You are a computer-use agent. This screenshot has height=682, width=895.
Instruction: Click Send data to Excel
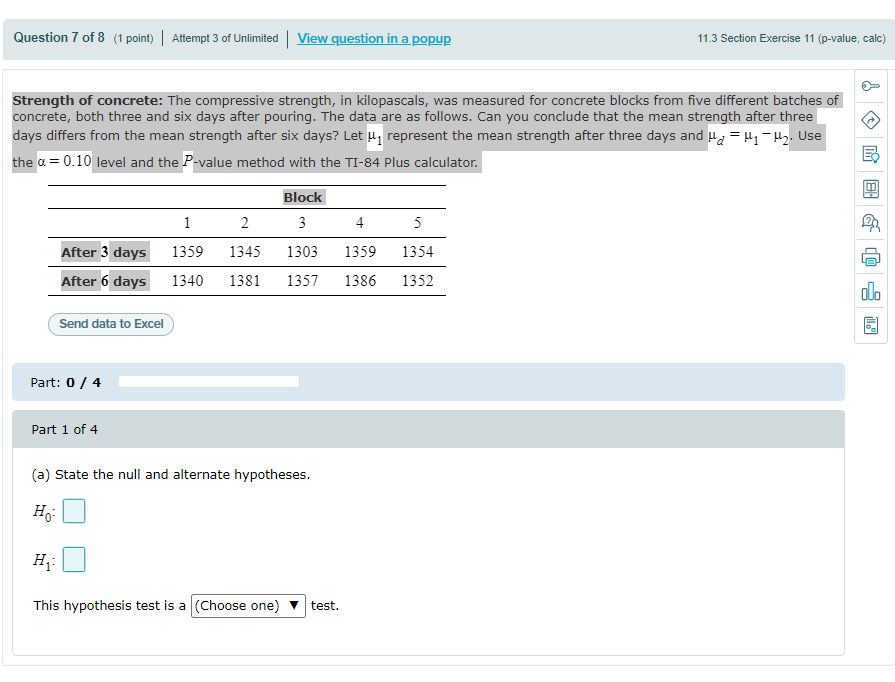110,324
